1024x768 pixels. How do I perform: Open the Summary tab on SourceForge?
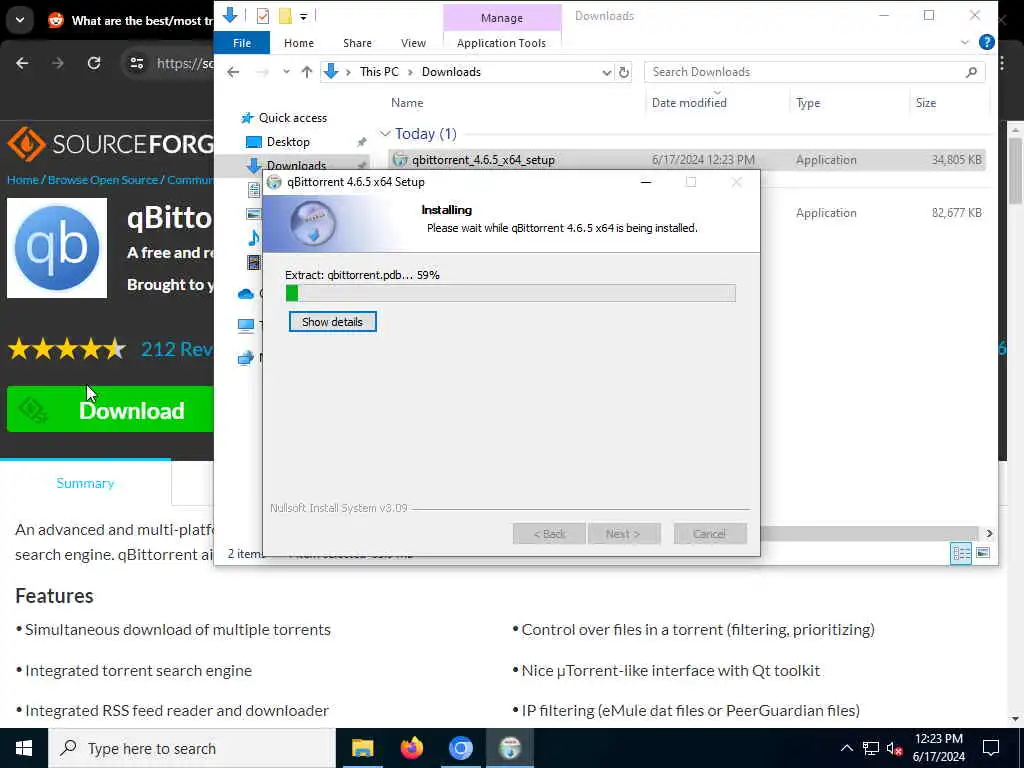[x=86, y=483]
